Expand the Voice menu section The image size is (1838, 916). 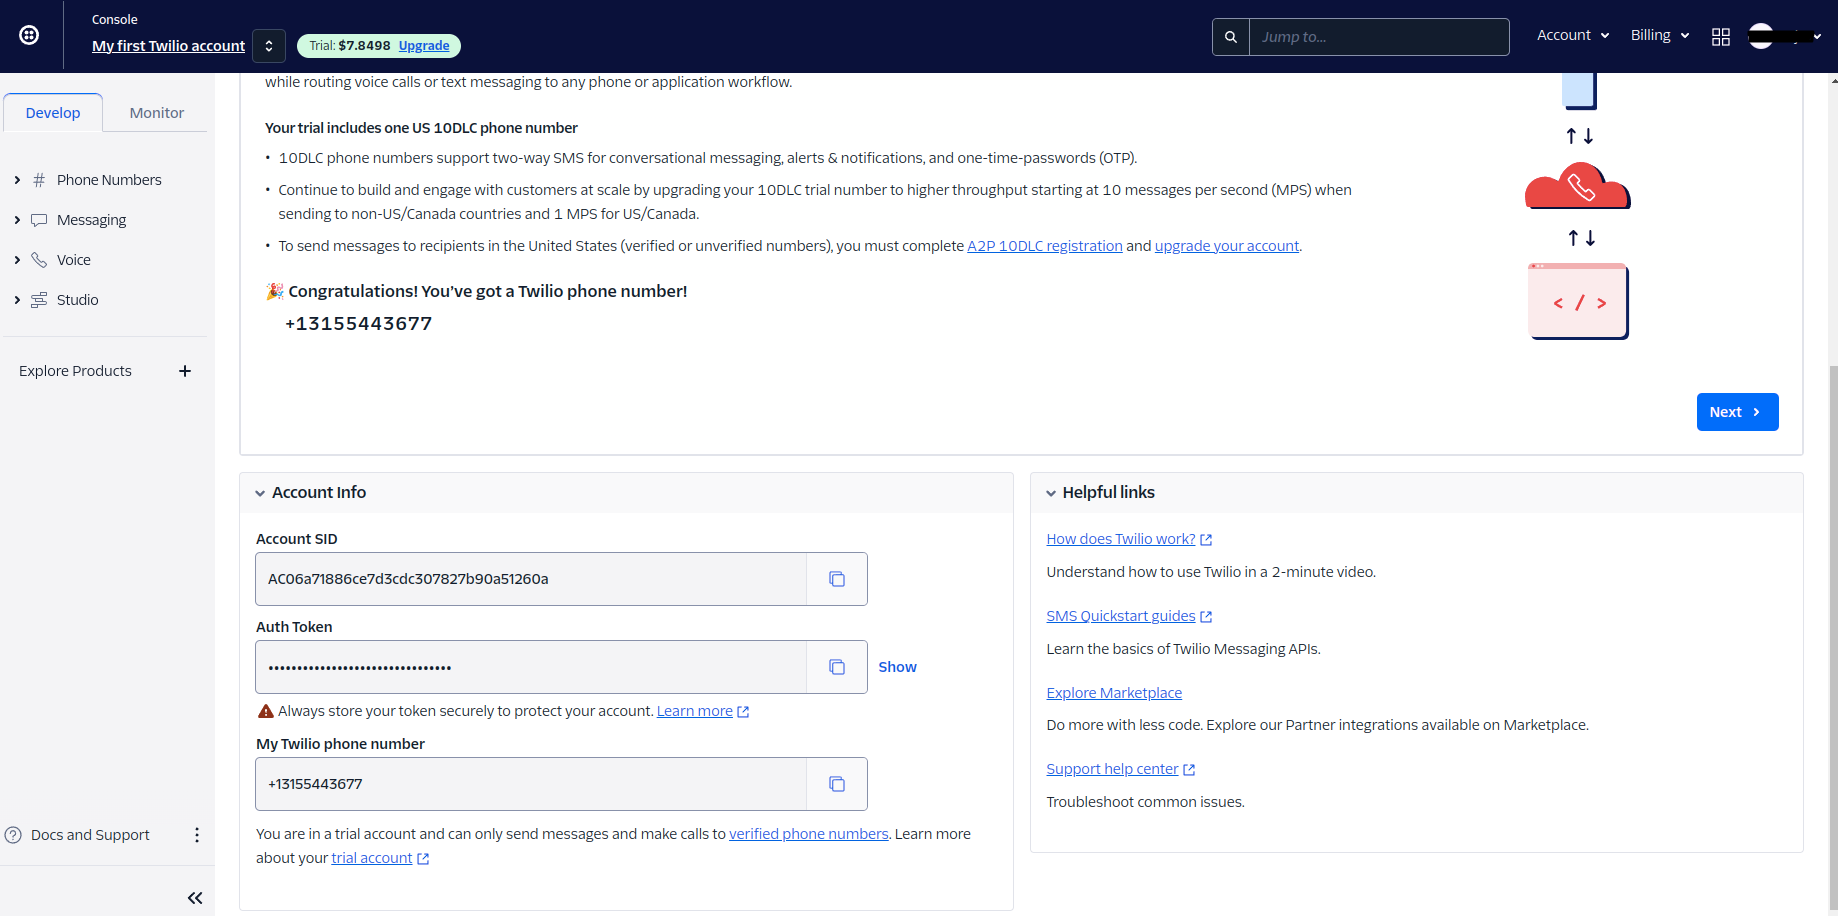(x=17, y=260)
